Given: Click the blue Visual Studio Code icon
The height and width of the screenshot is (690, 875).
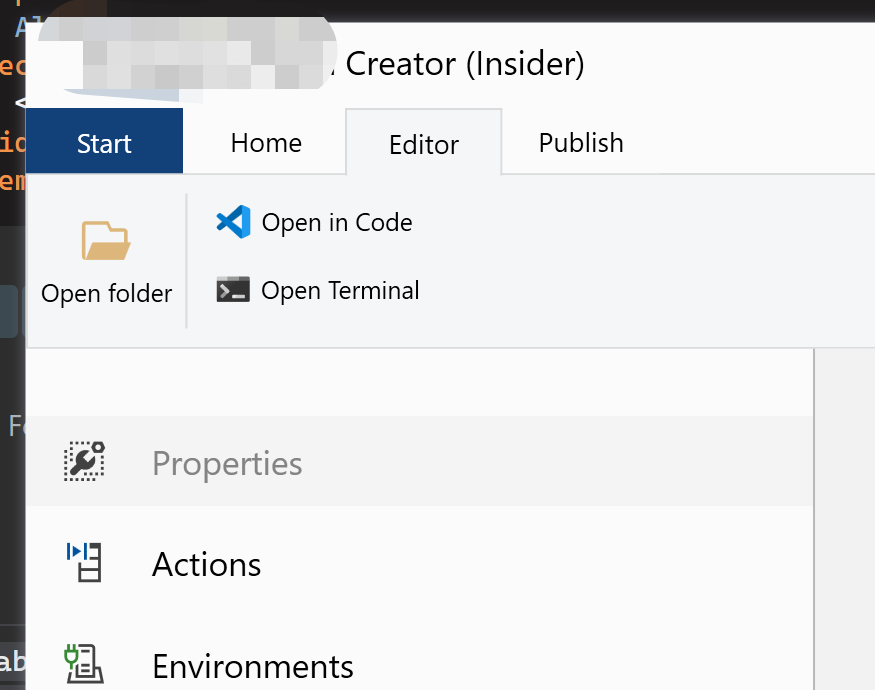Looking at the screenshot, I should [233, 221].
